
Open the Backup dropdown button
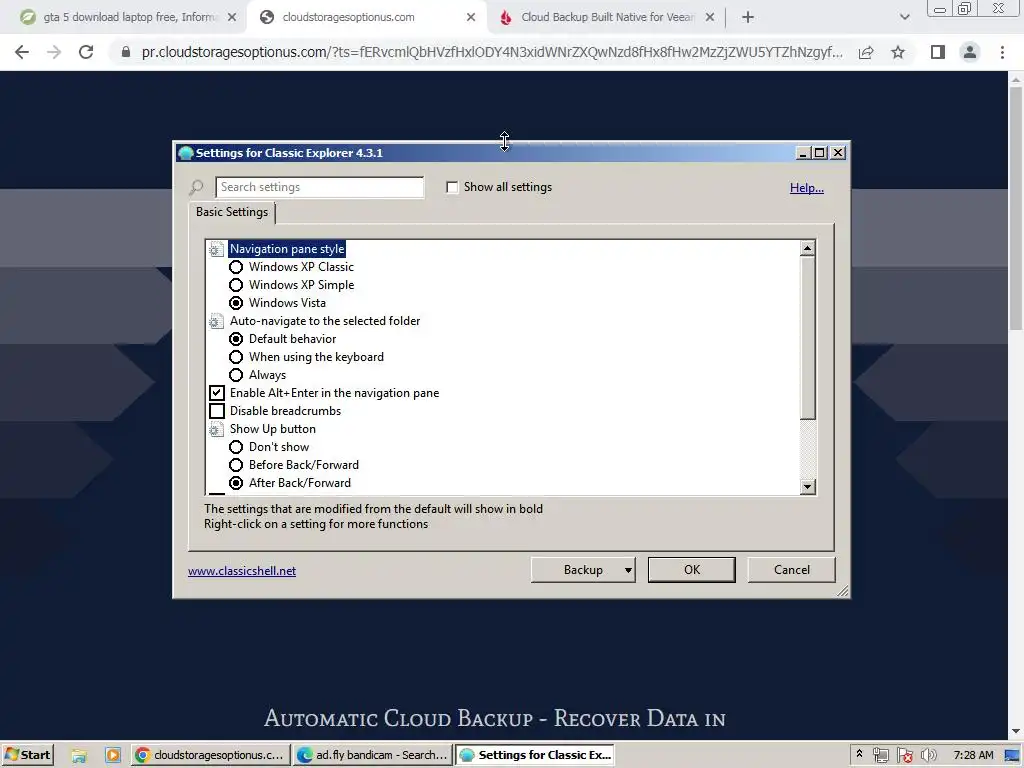pos(583,570)
